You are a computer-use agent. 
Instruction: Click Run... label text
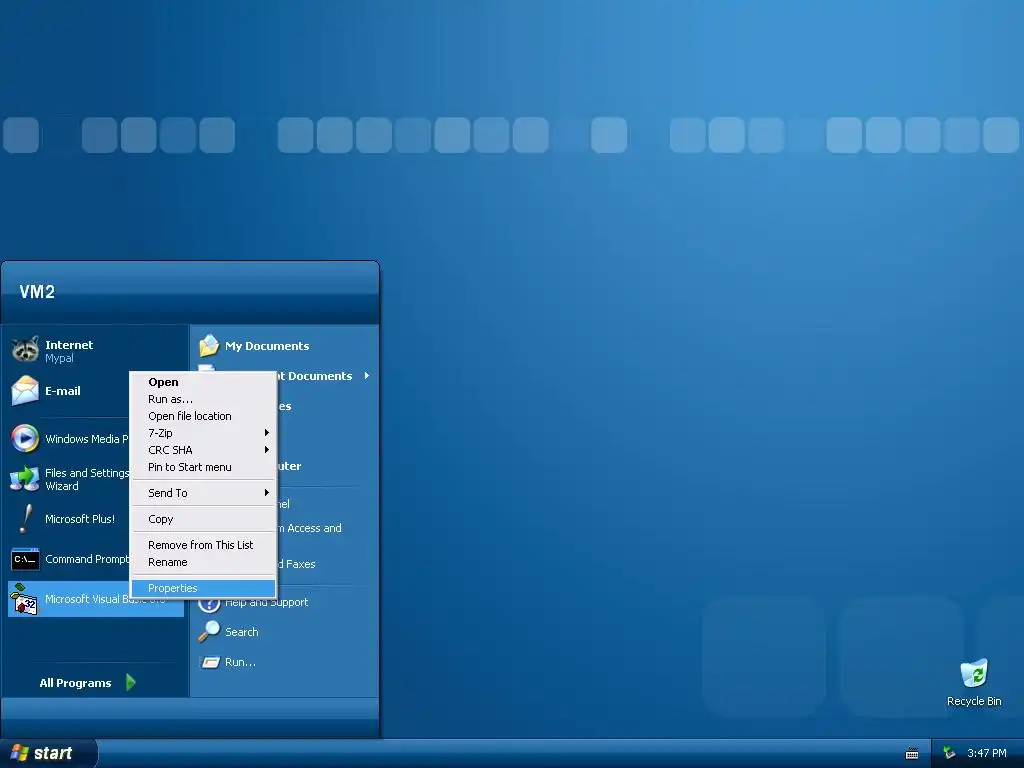click(240, 662)
